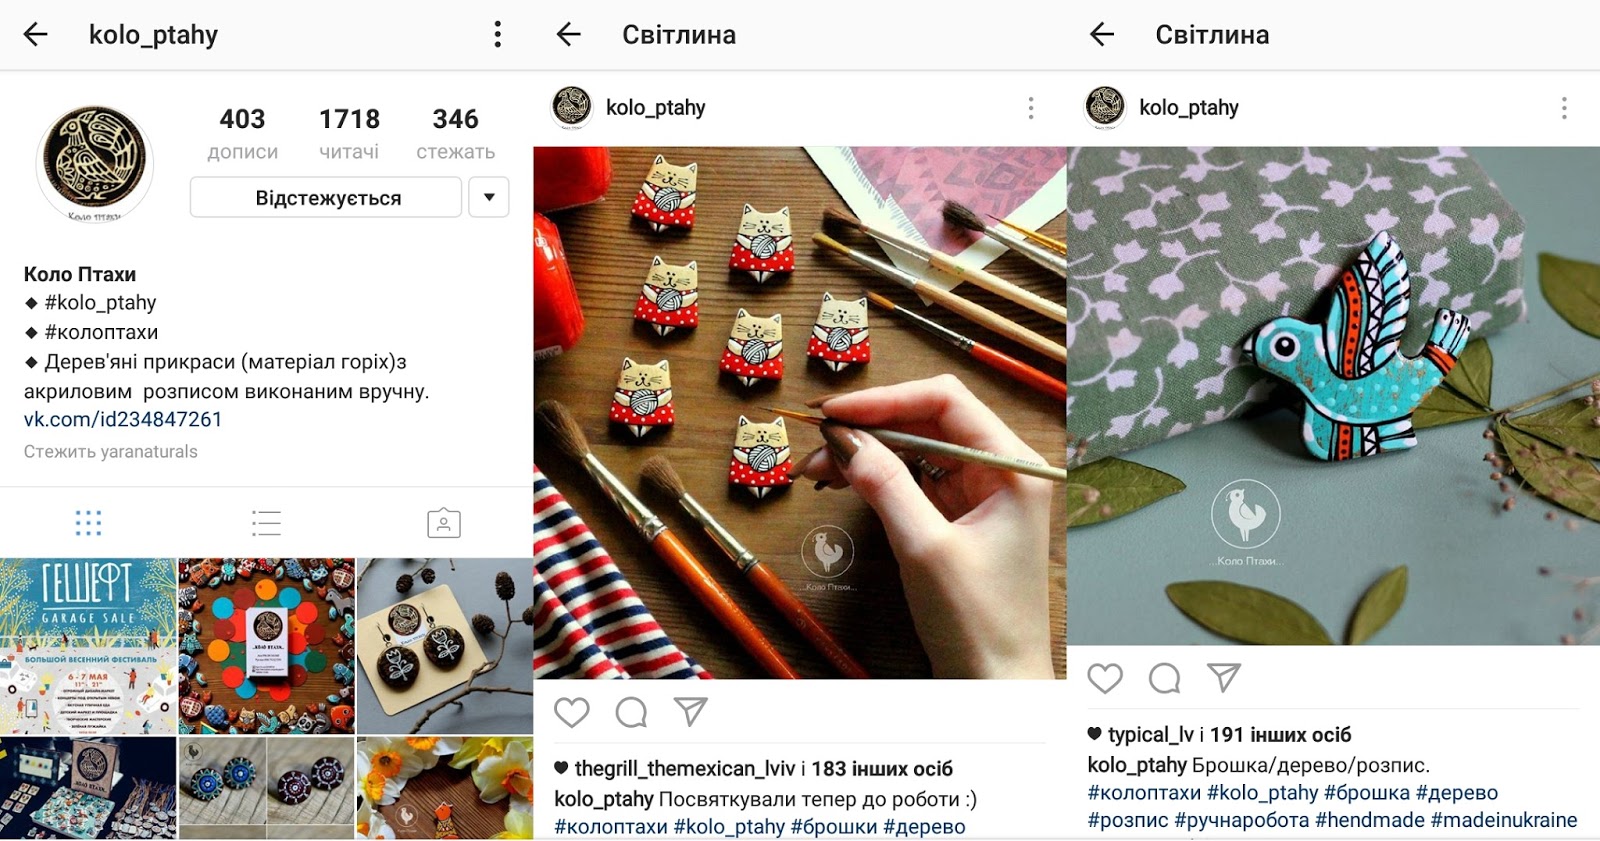Switch to grid view tab
The height and width of the screenshot is (841, 1600).
coord(88,523)
